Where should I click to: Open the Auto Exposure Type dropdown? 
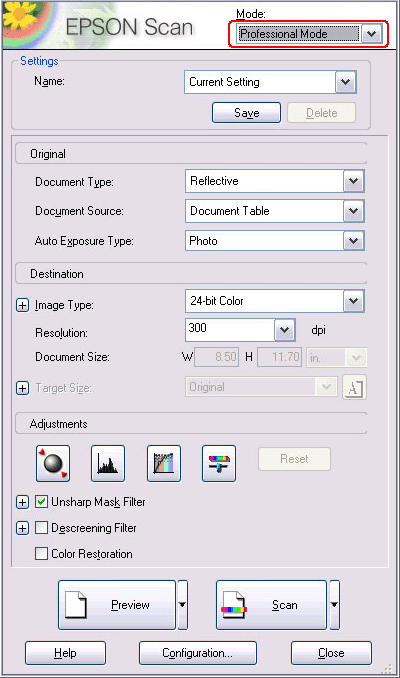coord(275,241)
